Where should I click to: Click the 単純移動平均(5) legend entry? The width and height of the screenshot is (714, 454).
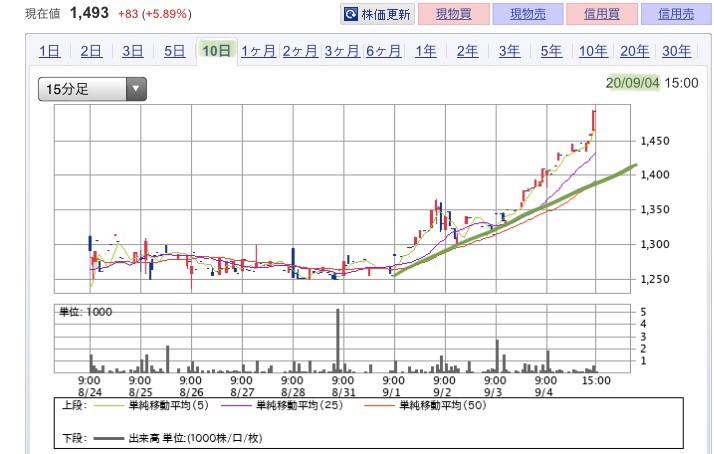point(151,405)
